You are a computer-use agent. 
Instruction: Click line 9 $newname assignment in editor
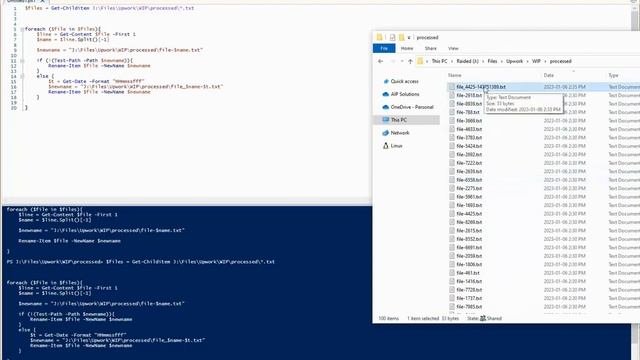[120, 50]
